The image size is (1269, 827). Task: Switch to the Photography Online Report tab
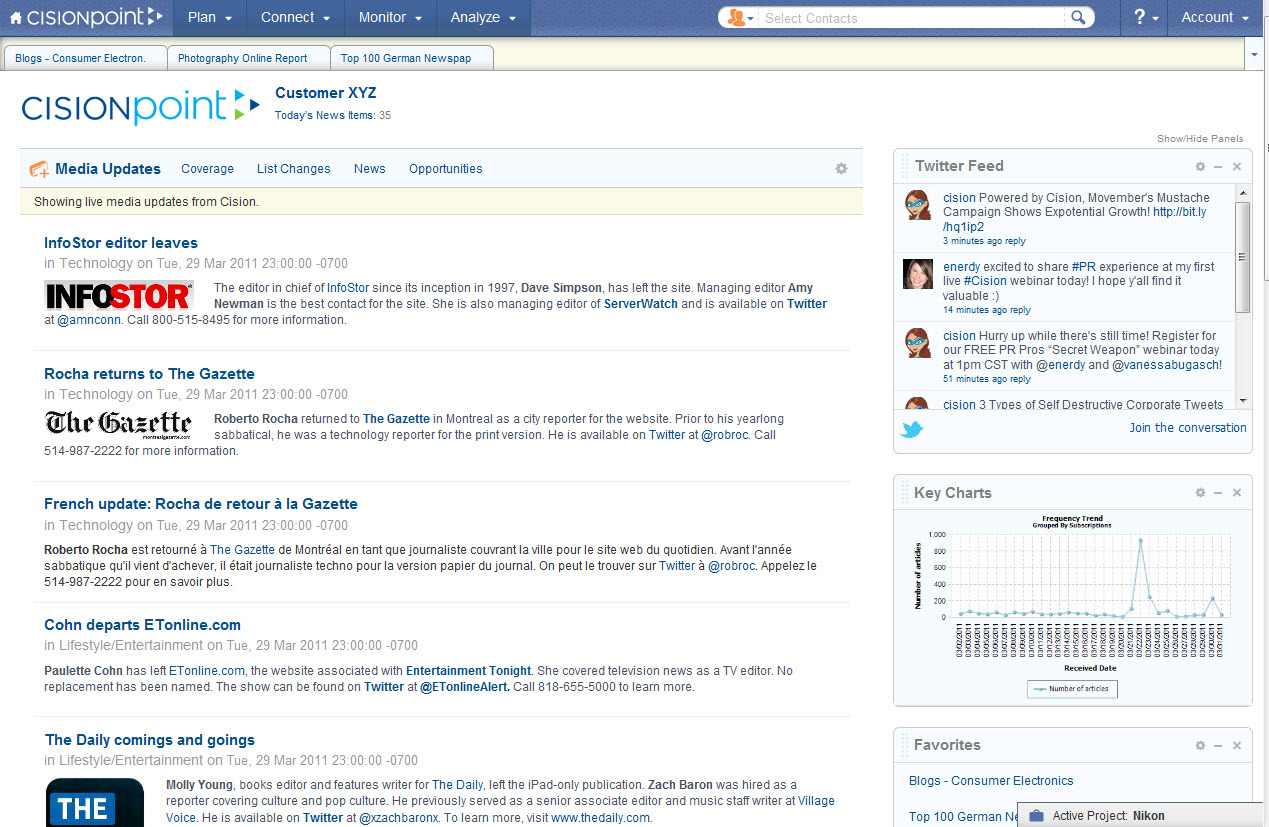click(247, 57)
